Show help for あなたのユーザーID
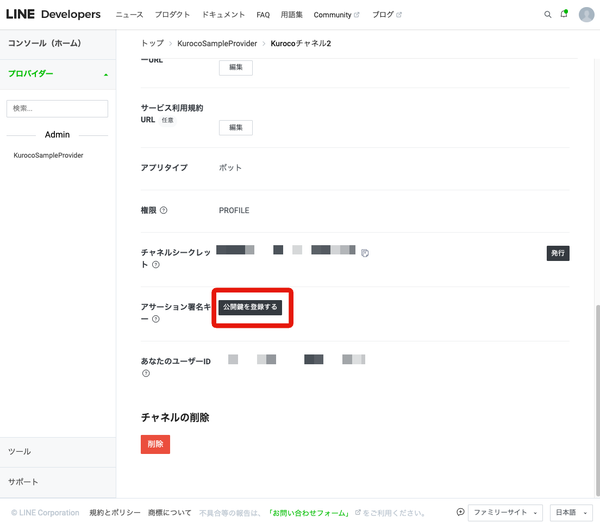The height and width of the screenshot is (523, 600). pyautogui.click(x=146, y=373)
